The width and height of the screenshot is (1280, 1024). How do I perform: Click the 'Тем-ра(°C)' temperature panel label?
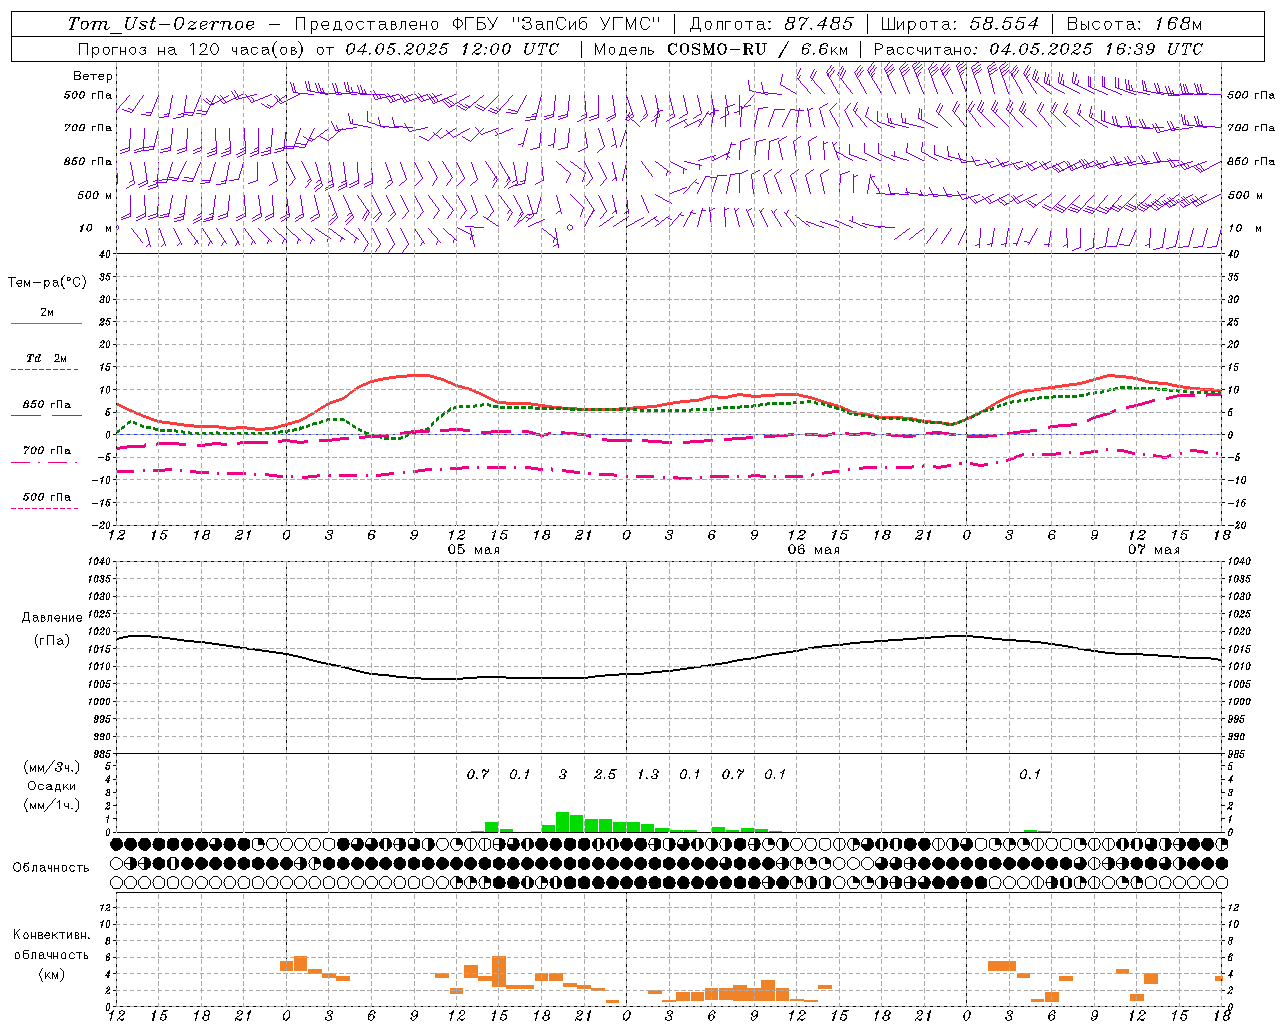click(47, 283)
